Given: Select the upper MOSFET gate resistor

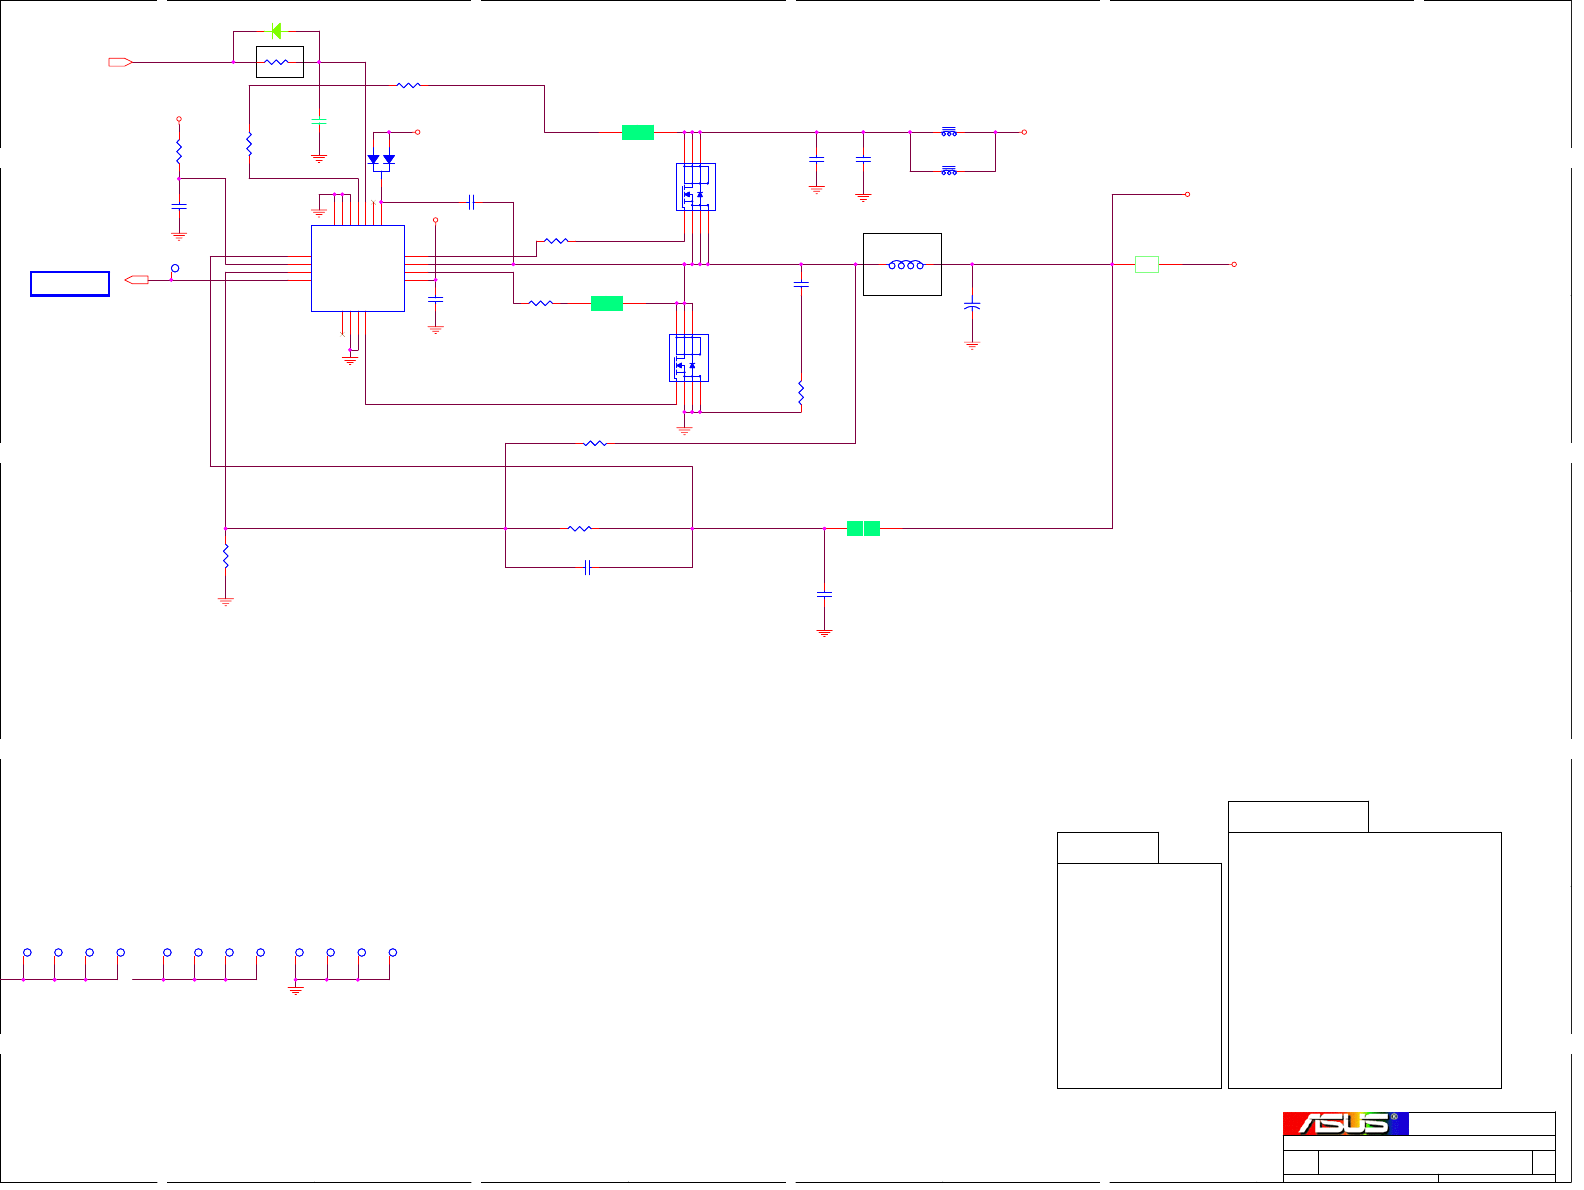Looking at the screenshot, I should coord(556,241).
